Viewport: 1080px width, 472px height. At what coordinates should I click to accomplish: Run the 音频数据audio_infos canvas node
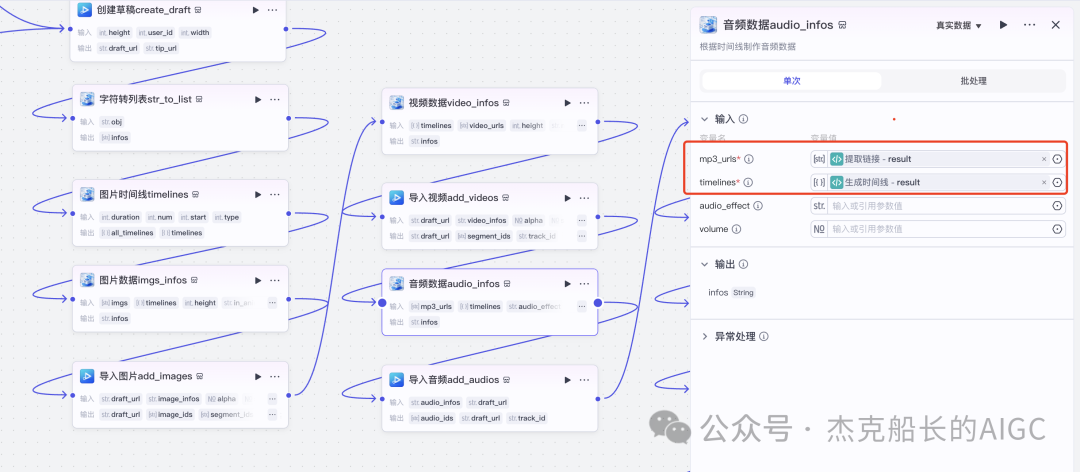568,283
